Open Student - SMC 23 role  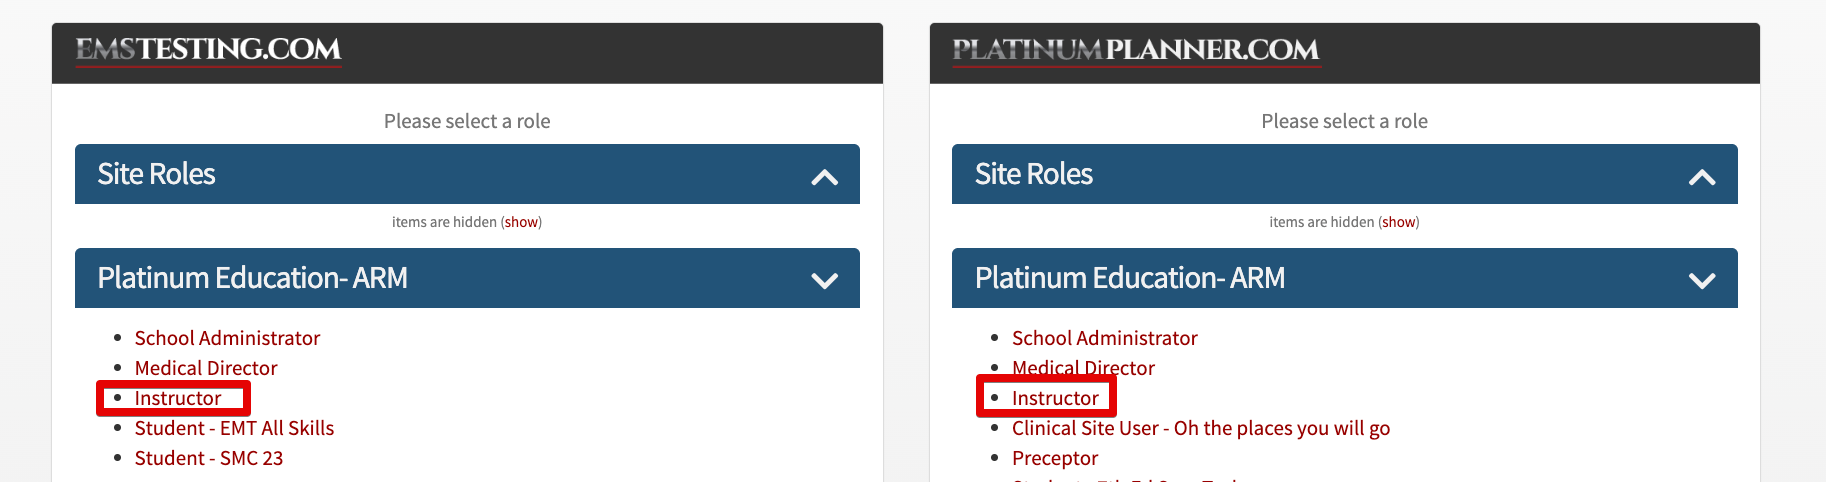coord(209,458)
